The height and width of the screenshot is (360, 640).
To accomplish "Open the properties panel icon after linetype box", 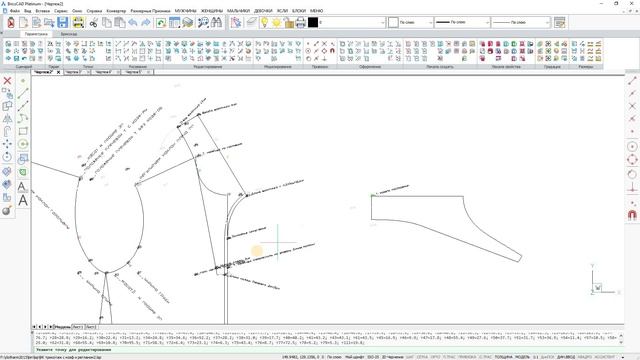I will tap(560, 22).
